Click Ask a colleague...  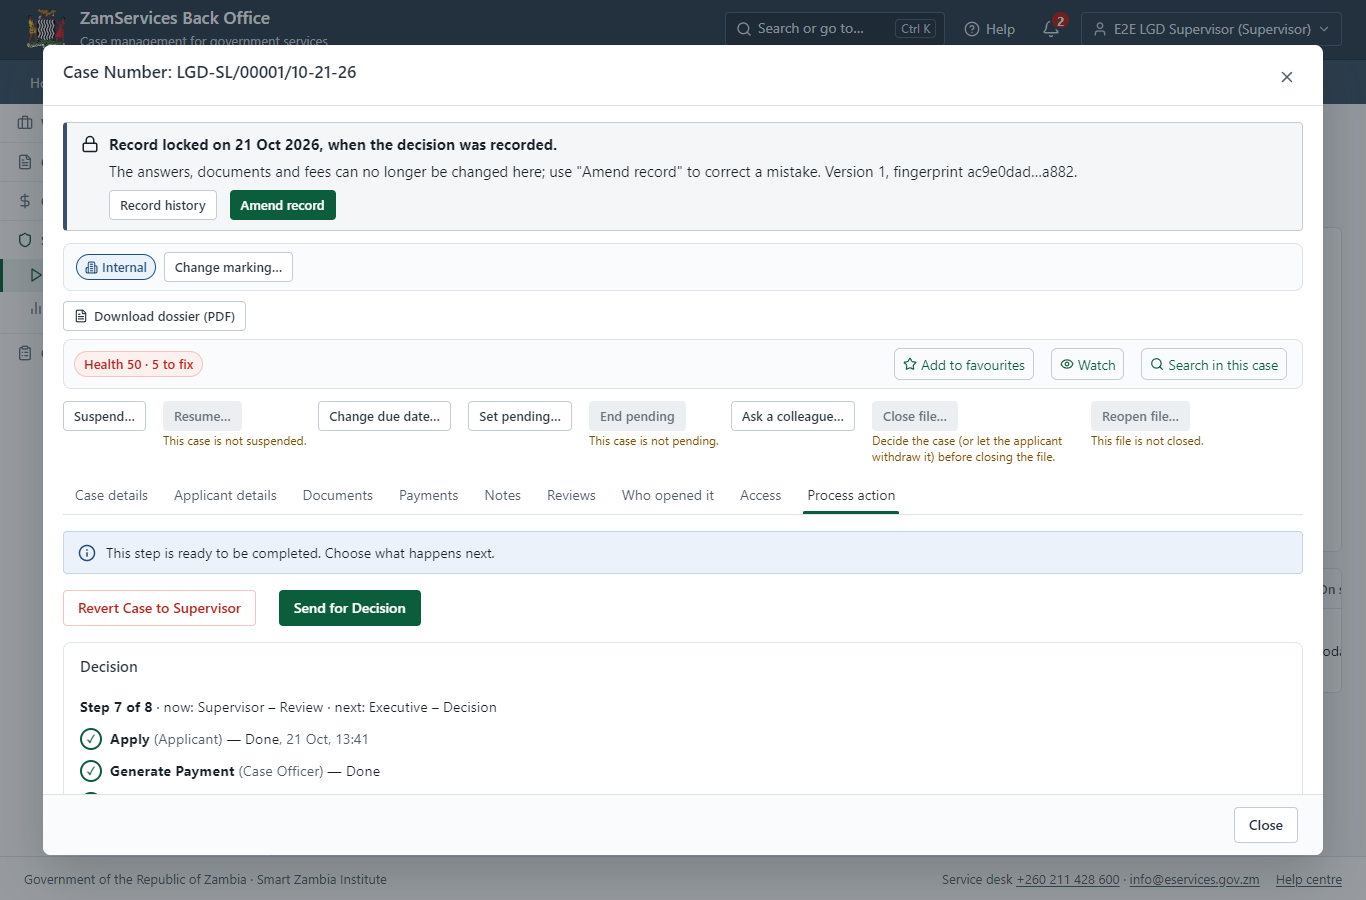tap(793, 416)
